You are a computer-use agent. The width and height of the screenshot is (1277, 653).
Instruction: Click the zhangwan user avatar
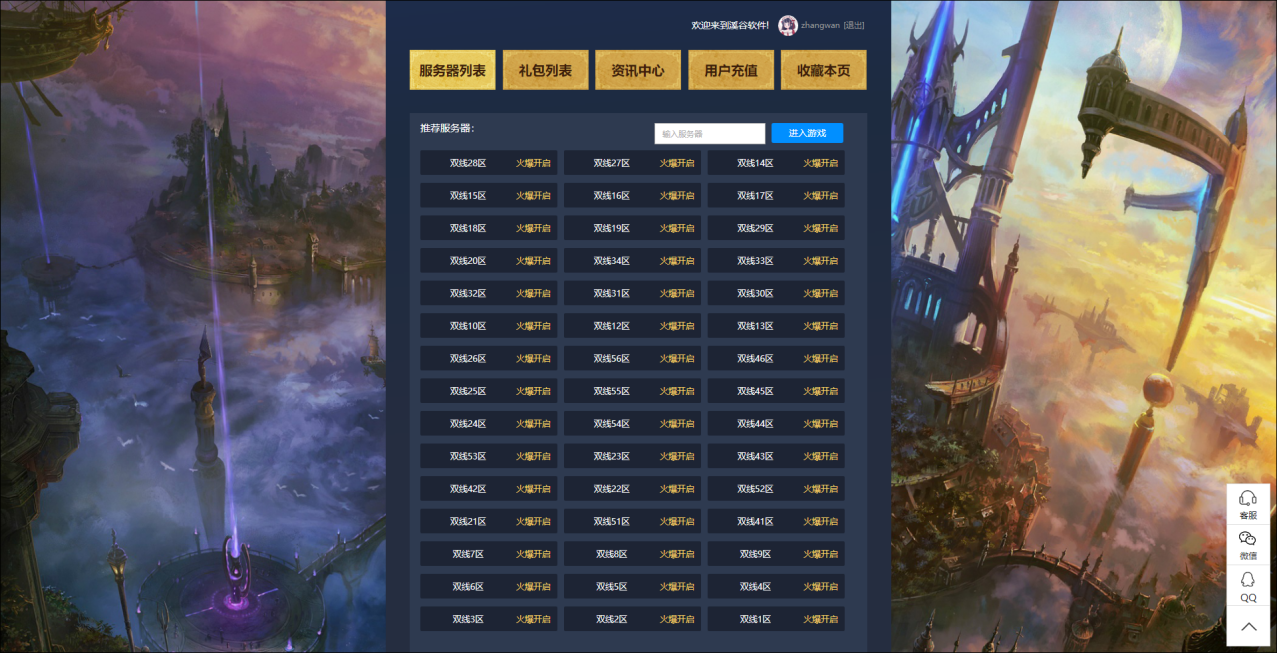click(x=788, y=25)
